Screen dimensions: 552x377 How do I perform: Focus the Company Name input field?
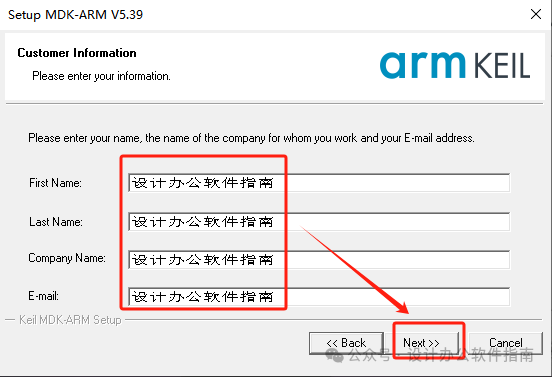click(x=319, y=260)
